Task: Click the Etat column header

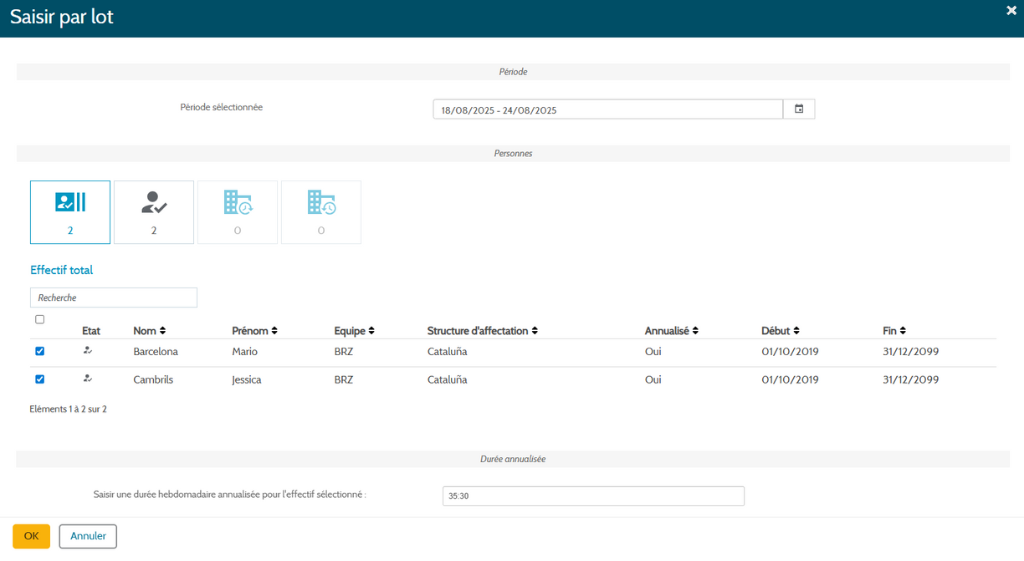Action: (91, 330)
